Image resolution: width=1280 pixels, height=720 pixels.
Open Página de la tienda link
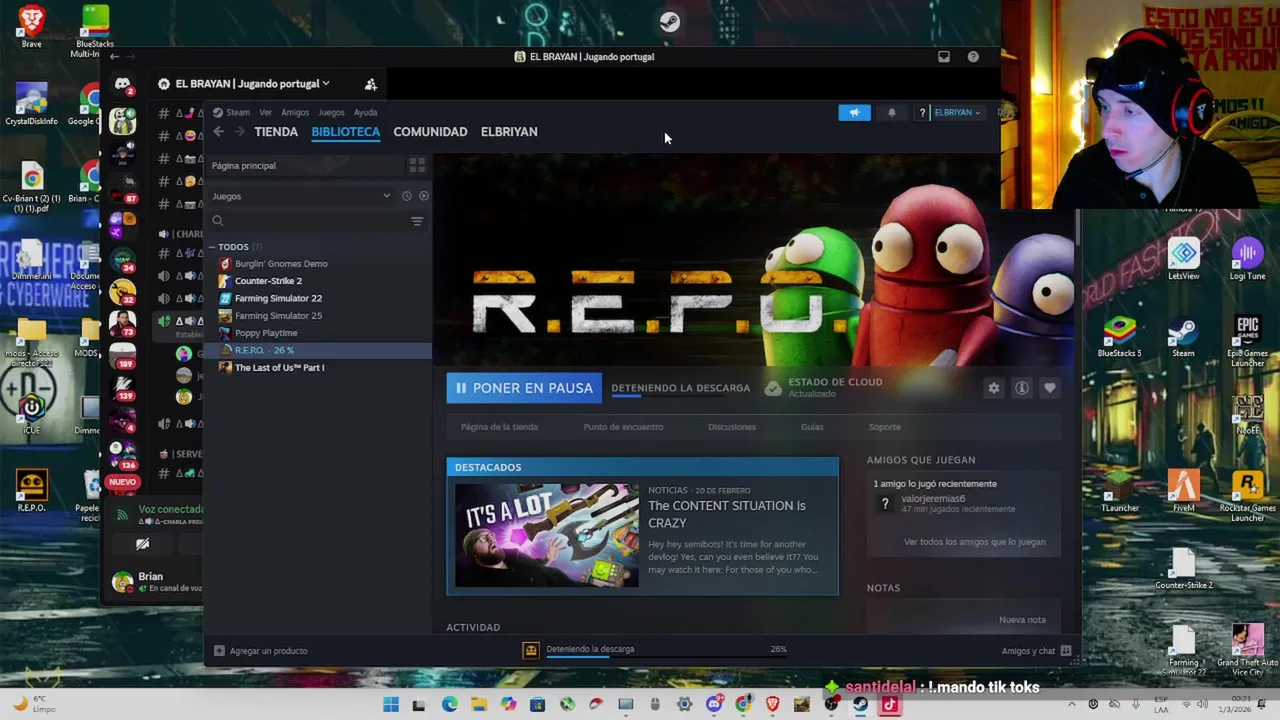pos(499,427)
